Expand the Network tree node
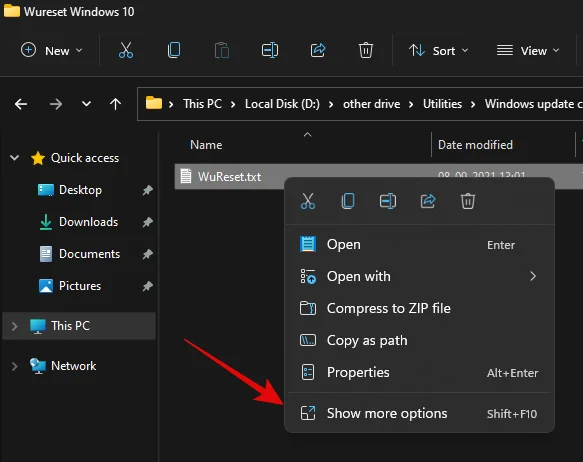Viewport: 583px width, 462px height. click(x=15, y=366)
